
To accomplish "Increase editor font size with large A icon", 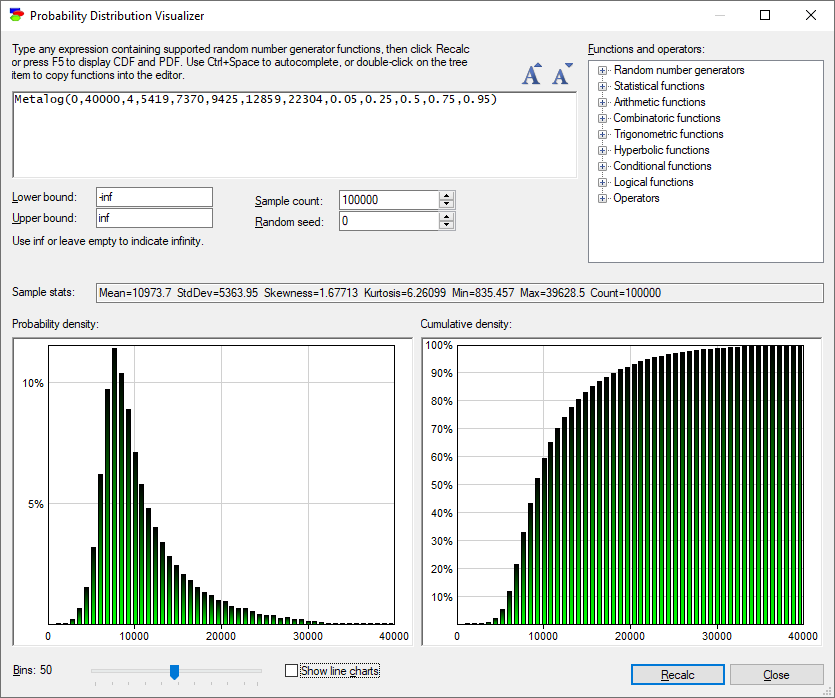I will [x=531, y=74].
